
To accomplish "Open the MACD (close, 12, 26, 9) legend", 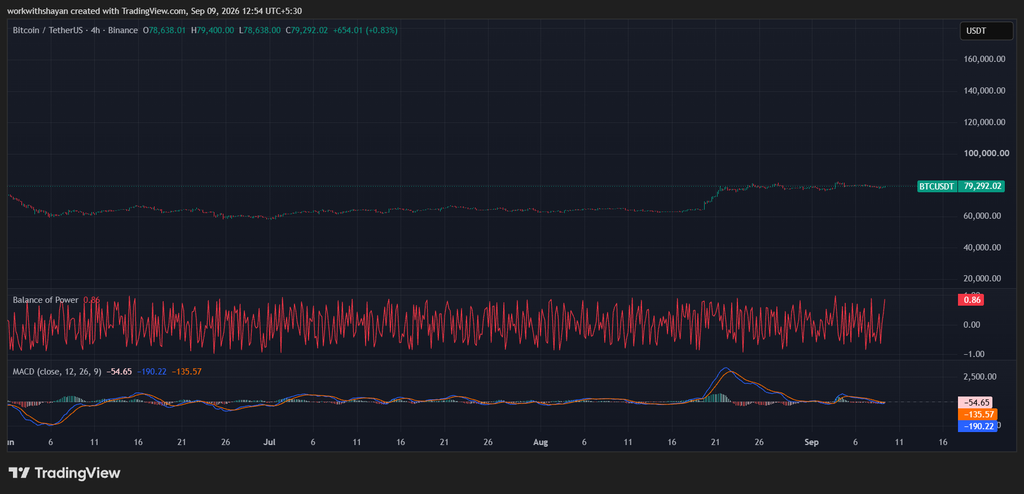I will coord(57,372).
